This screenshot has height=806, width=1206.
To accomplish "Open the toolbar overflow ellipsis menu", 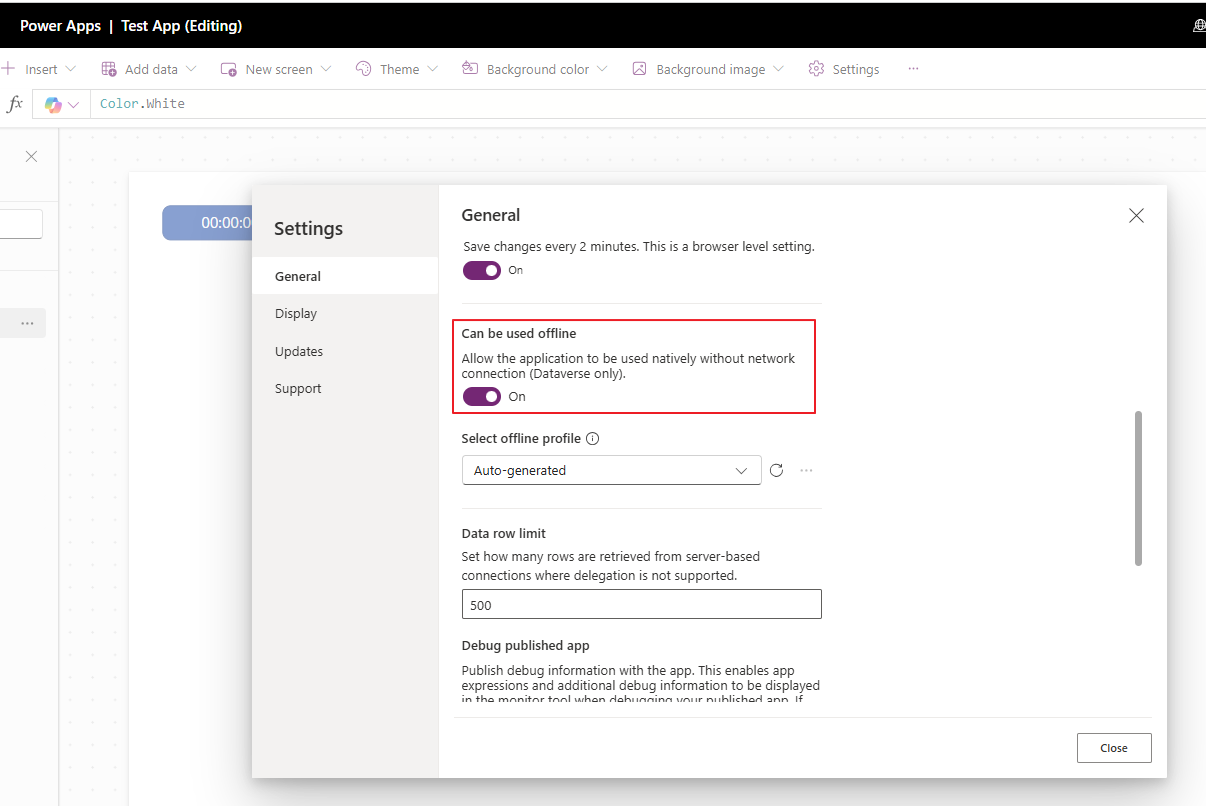I will point(913,68).
